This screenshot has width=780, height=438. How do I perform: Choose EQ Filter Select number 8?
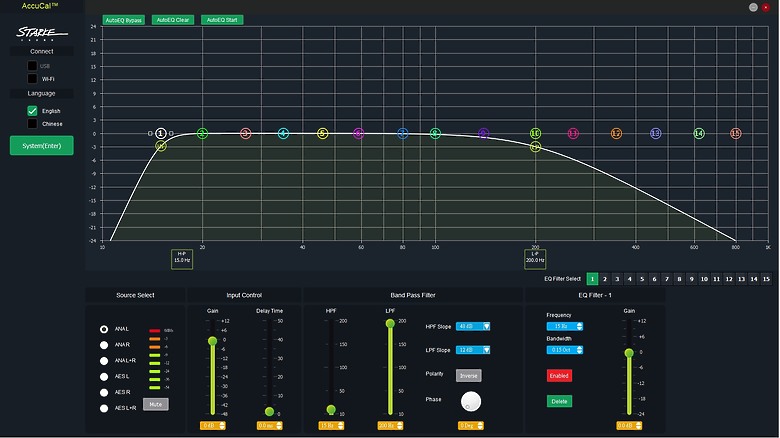tap(679, 279)
